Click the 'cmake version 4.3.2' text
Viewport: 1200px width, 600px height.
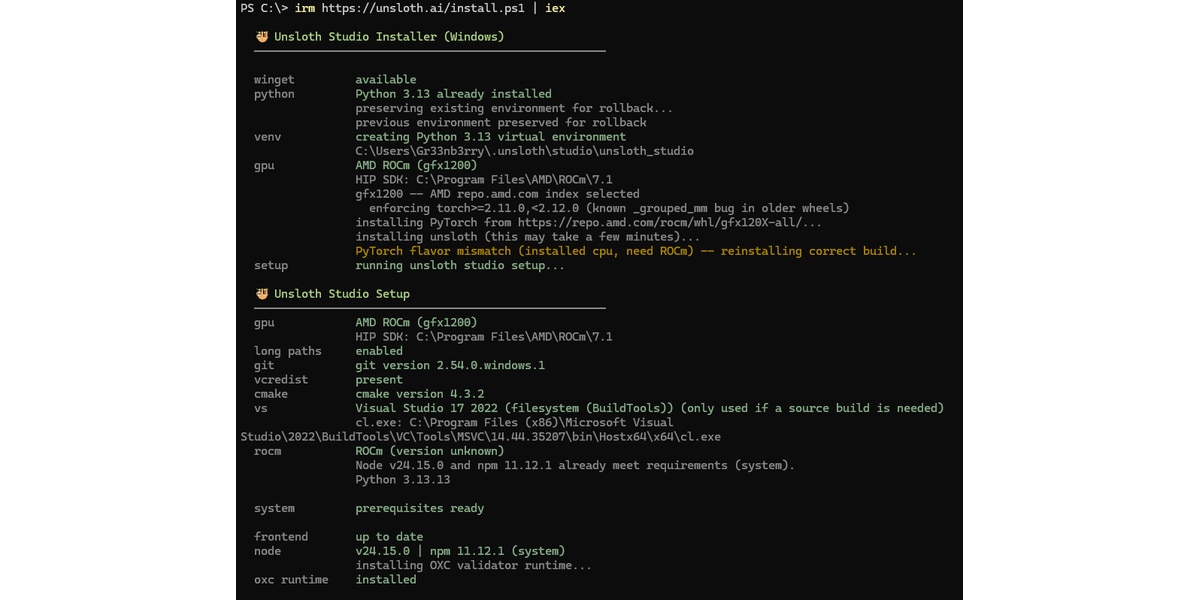420,394
